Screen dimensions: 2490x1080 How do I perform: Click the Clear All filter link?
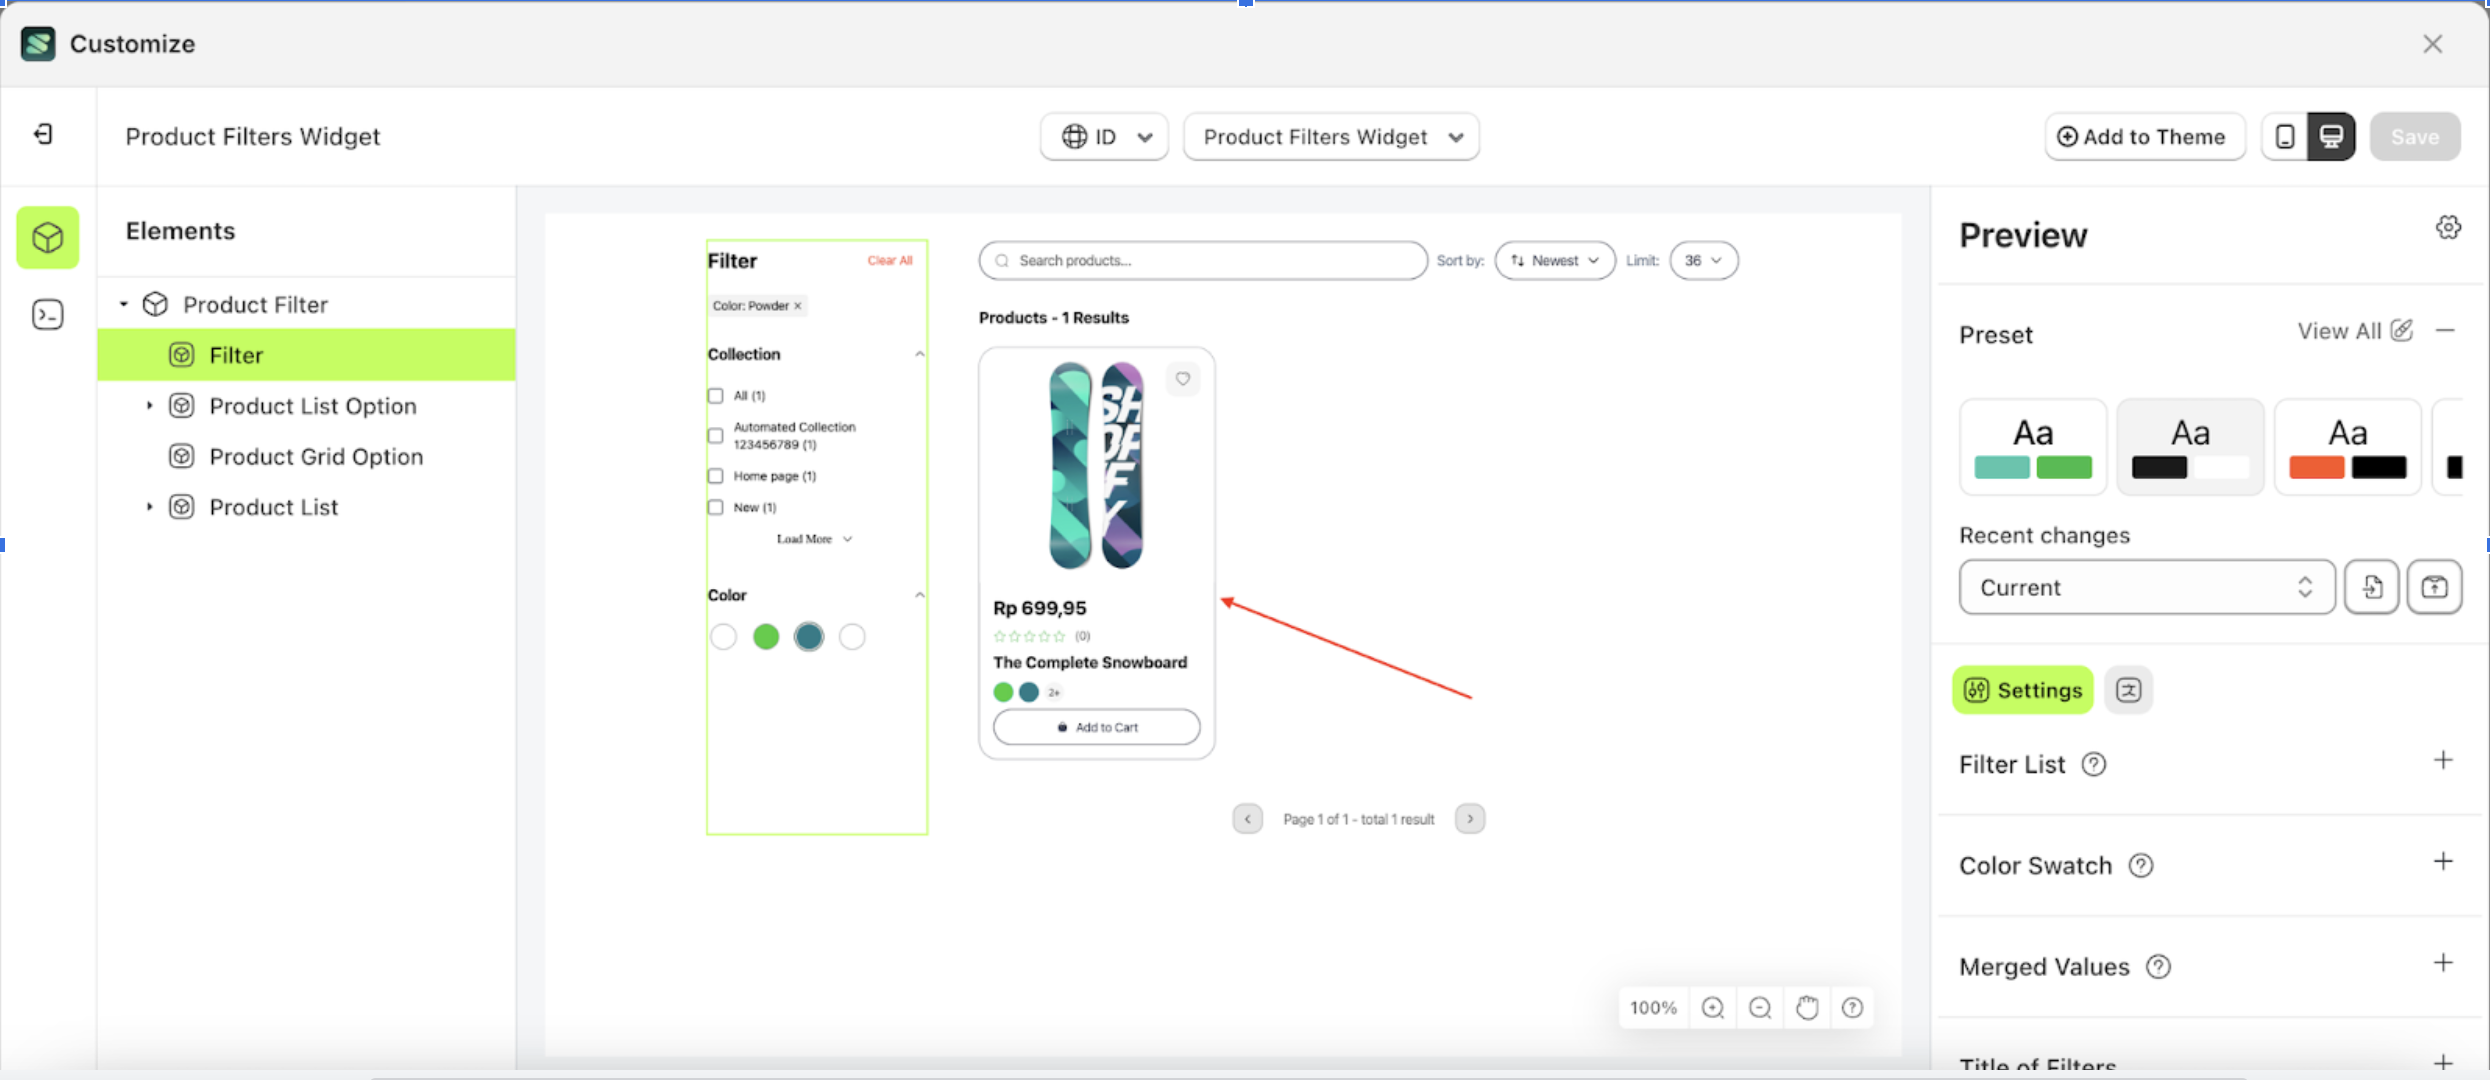click(889, 261)
